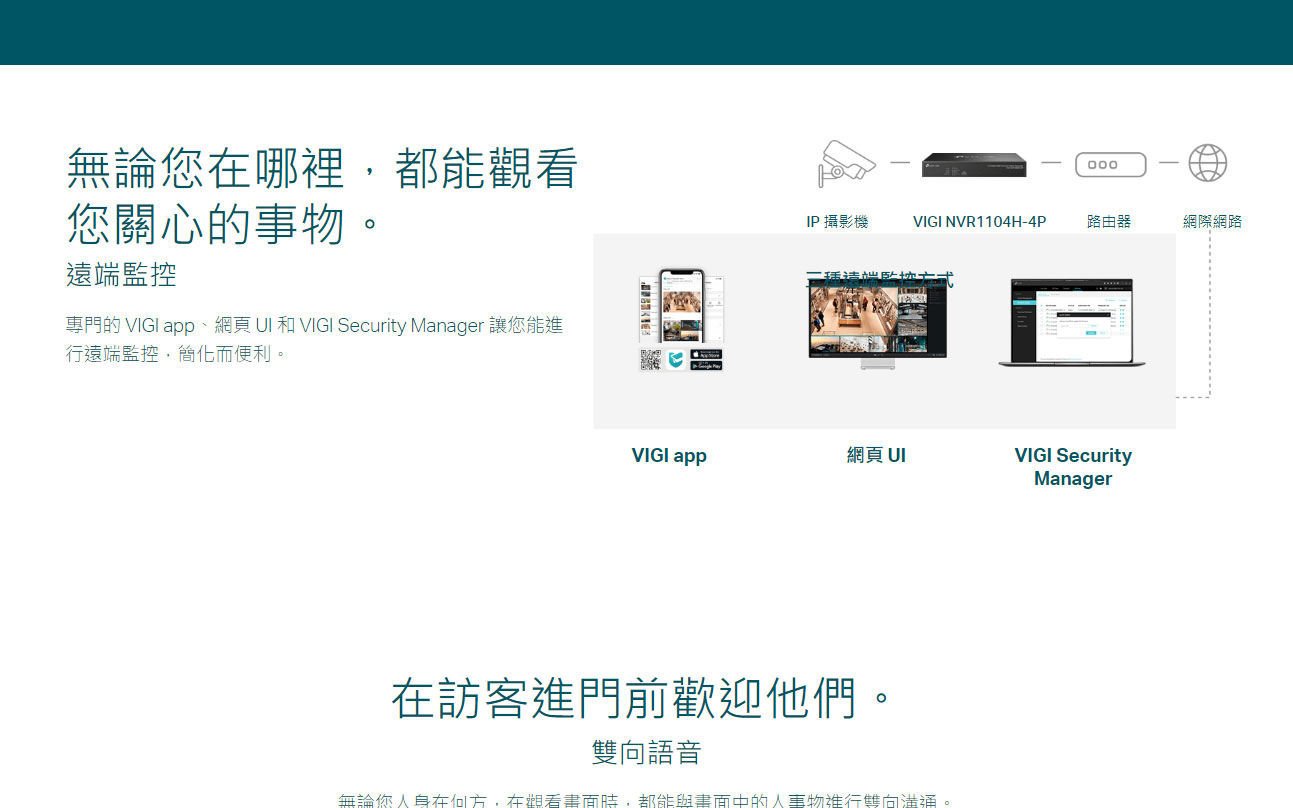Click the IP camera icon
Image resolution: width=1293 pixels, height=808 pixels.
(x=846, y=163)
